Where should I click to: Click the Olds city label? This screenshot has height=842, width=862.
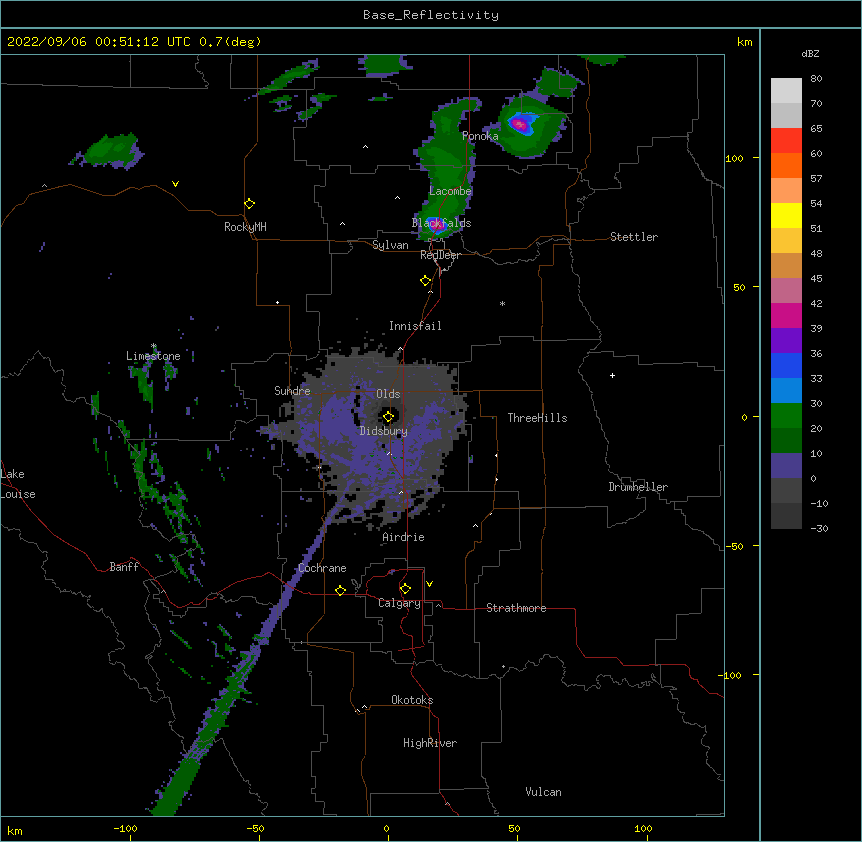[388, 394]
